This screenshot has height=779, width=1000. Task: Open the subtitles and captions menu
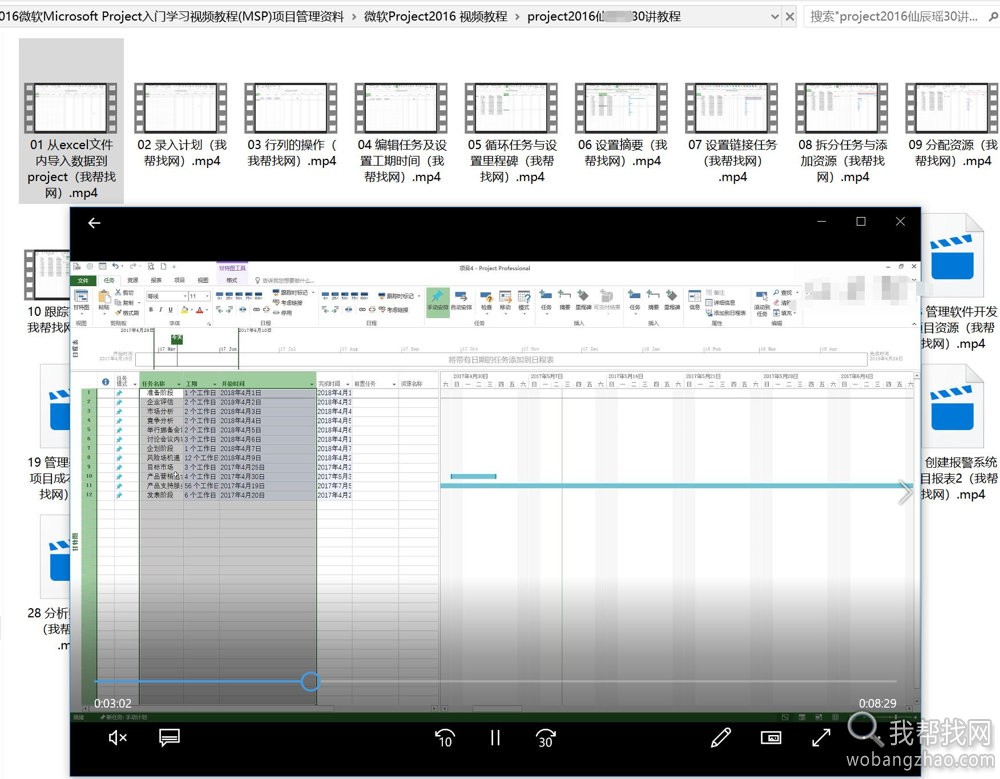(170, 738)
